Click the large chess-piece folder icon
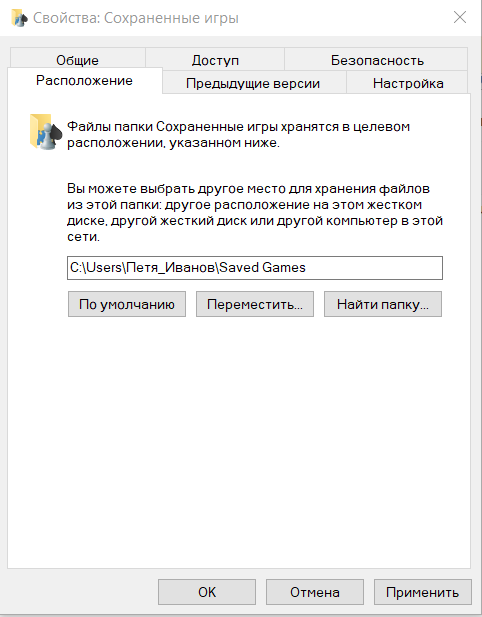 click(46, 131)
